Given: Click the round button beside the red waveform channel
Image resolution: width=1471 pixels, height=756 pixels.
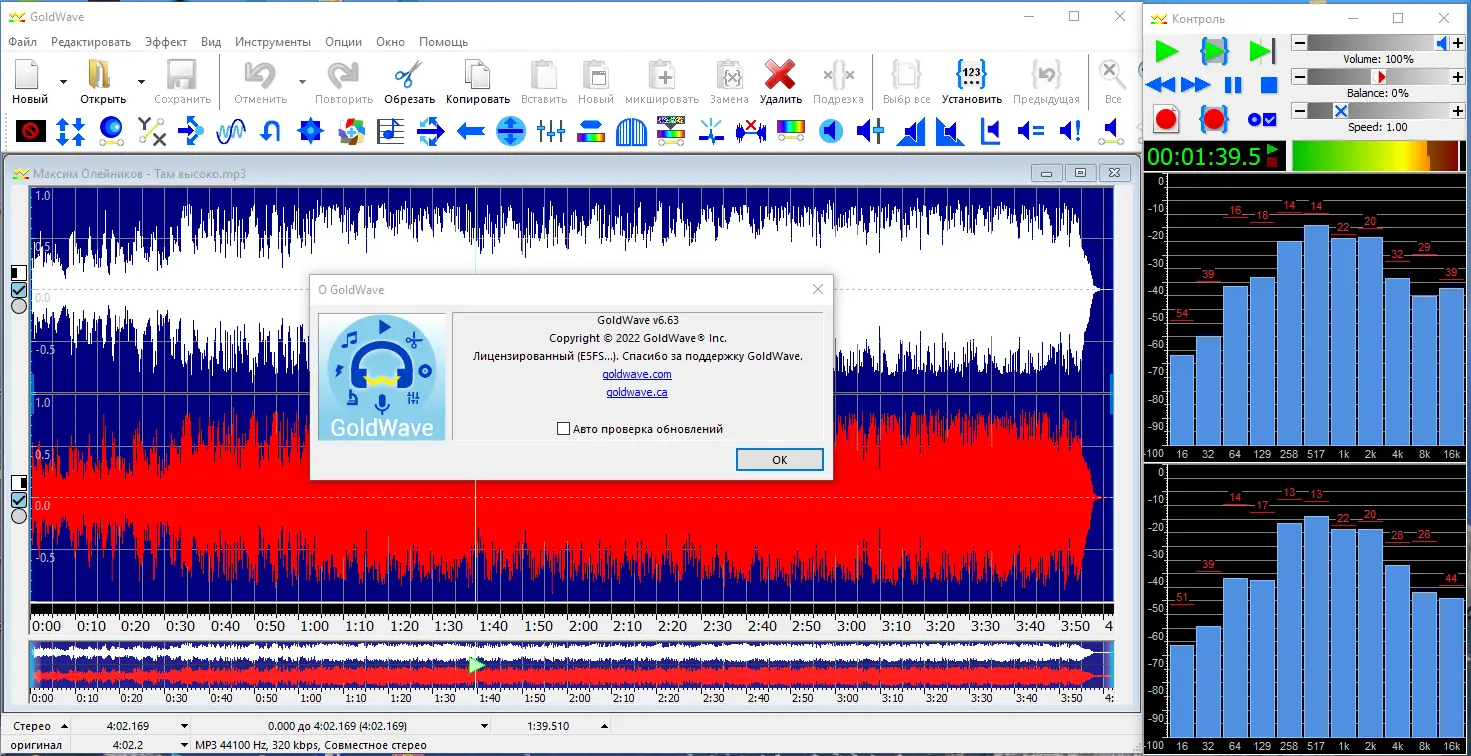Looking at the screenshot, I should pos(18,516).
